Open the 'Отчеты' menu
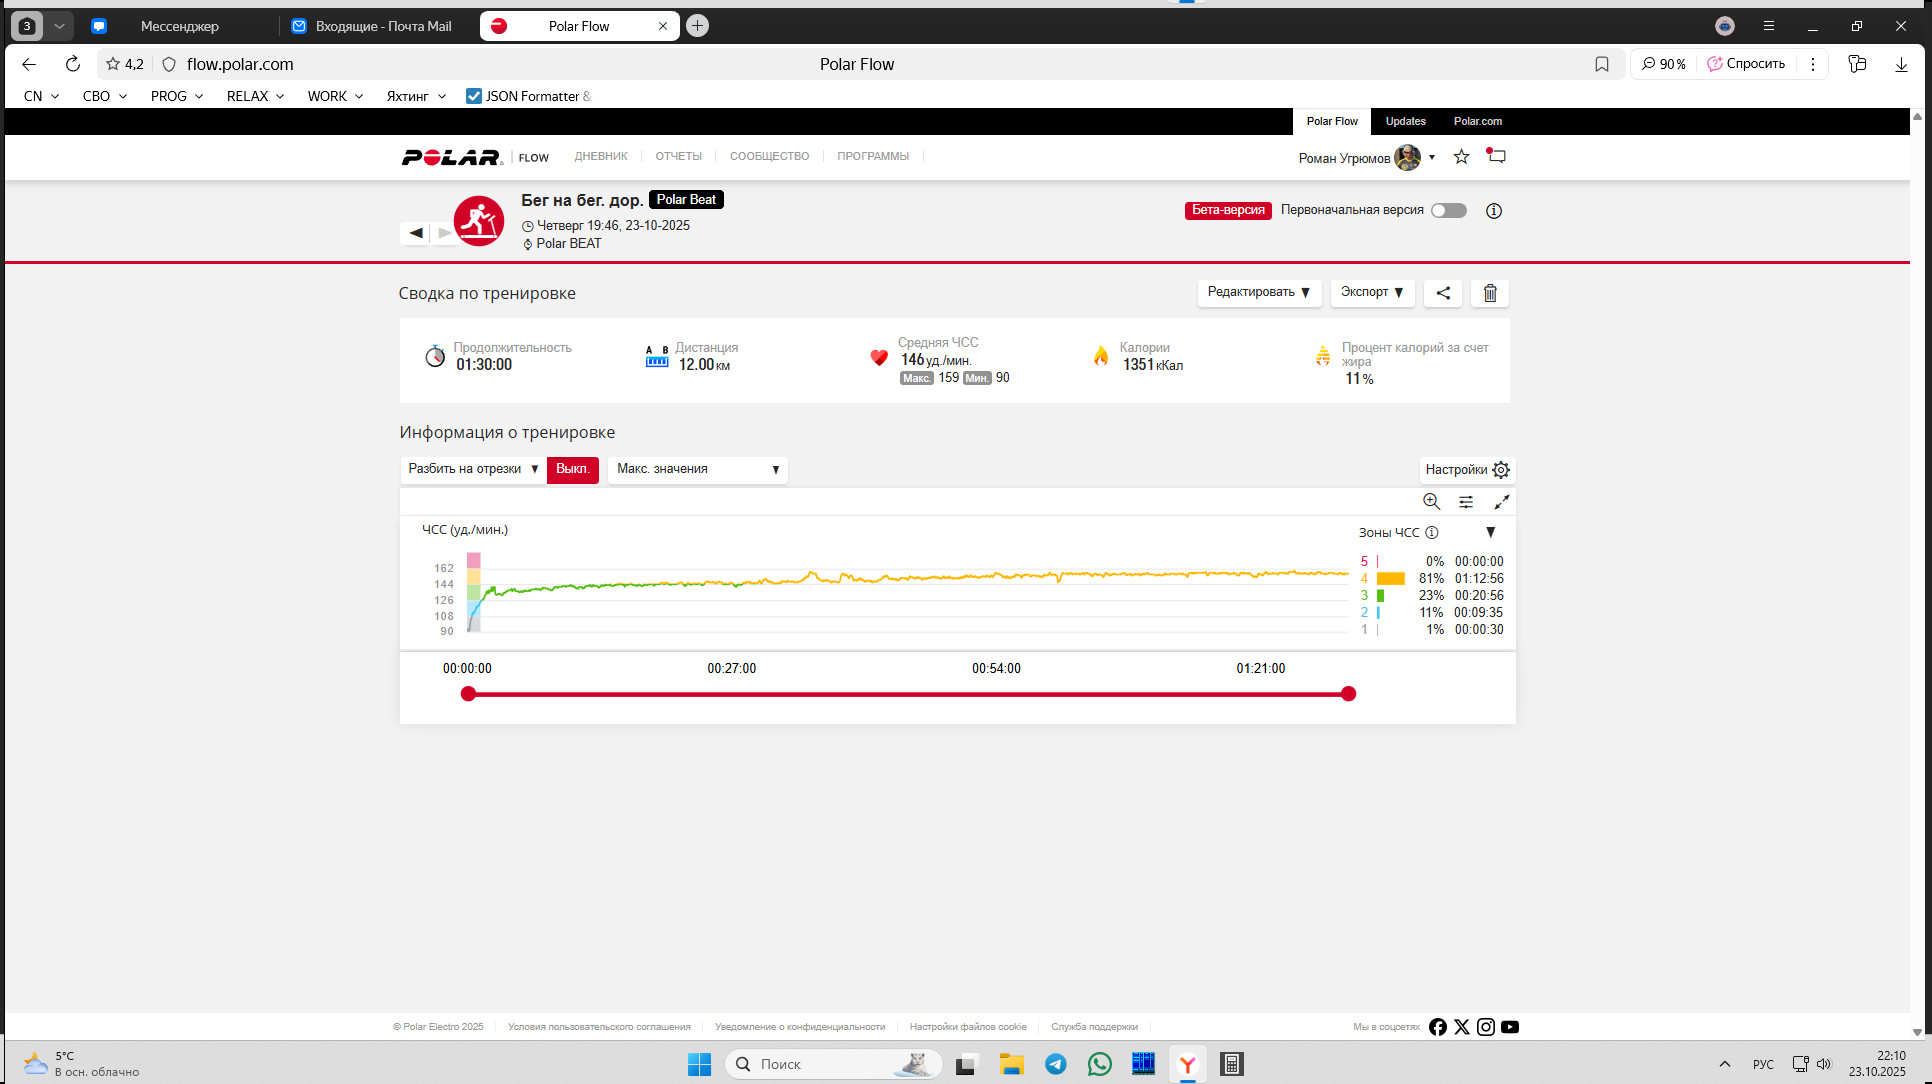The height and width of the screenshot is (1084, 1932). 679,156
